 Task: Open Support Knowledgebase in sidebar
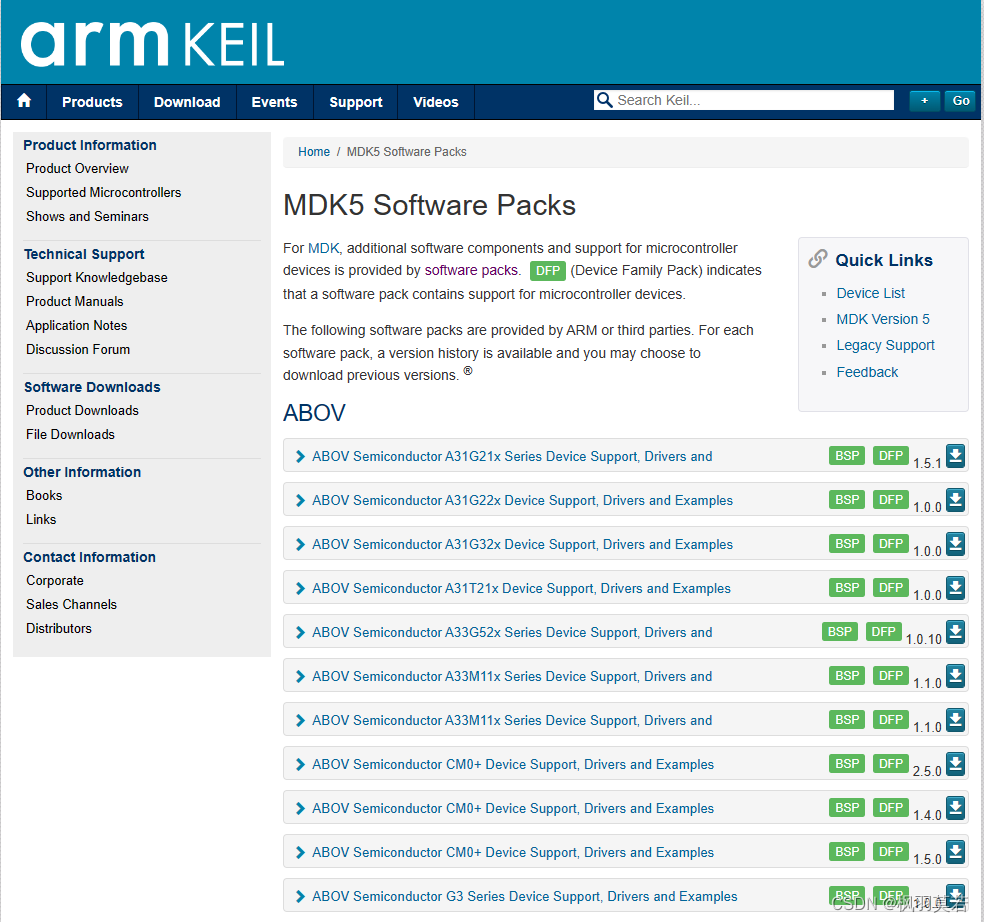click(97, 277)
